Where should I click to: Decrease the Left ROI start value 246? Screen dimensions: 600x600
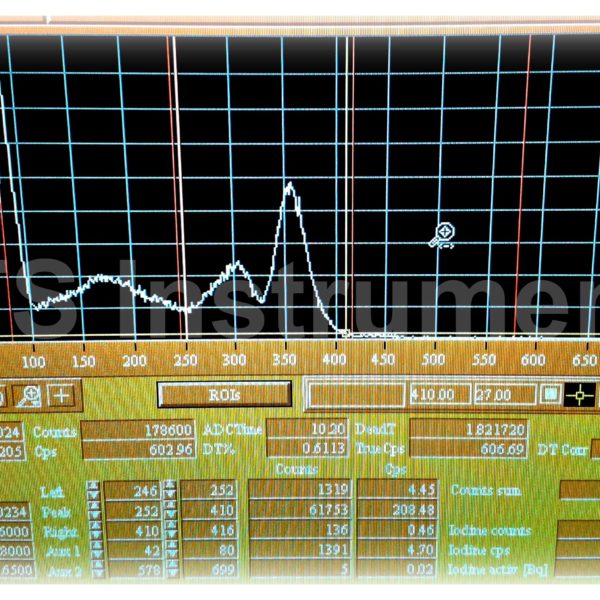coord(93,496)
